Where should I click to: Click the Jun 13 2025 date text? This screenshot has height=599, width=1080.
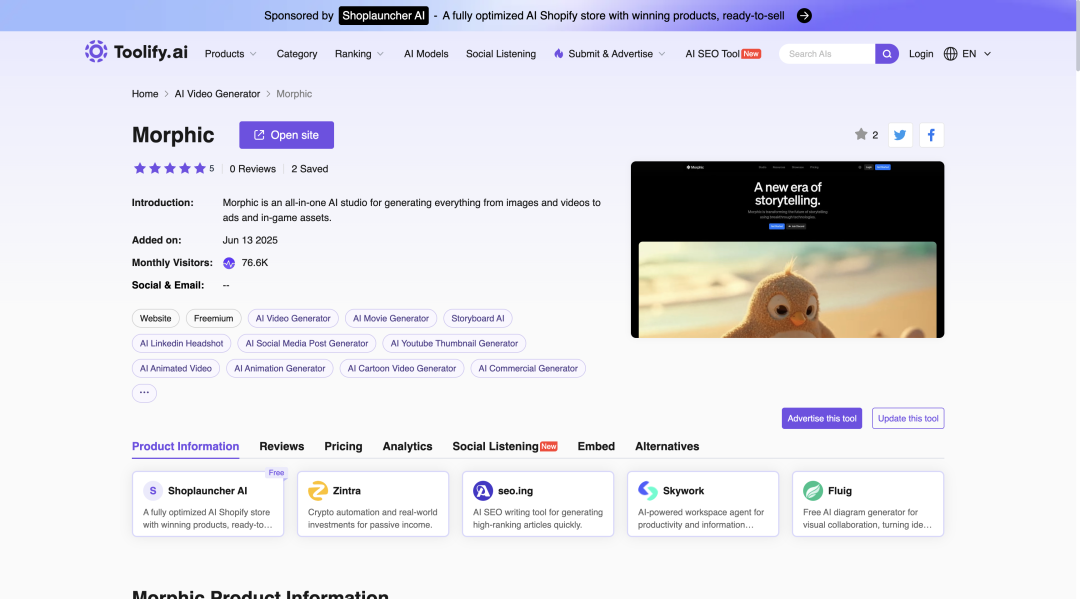coord(250,240)
